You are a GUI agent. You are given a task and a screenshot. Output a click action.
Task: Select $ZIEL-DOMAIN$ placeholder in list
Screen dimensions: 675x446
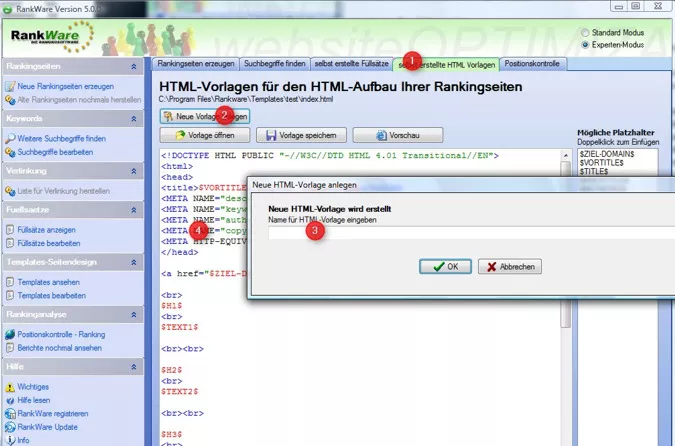click(x=607, y=154)
